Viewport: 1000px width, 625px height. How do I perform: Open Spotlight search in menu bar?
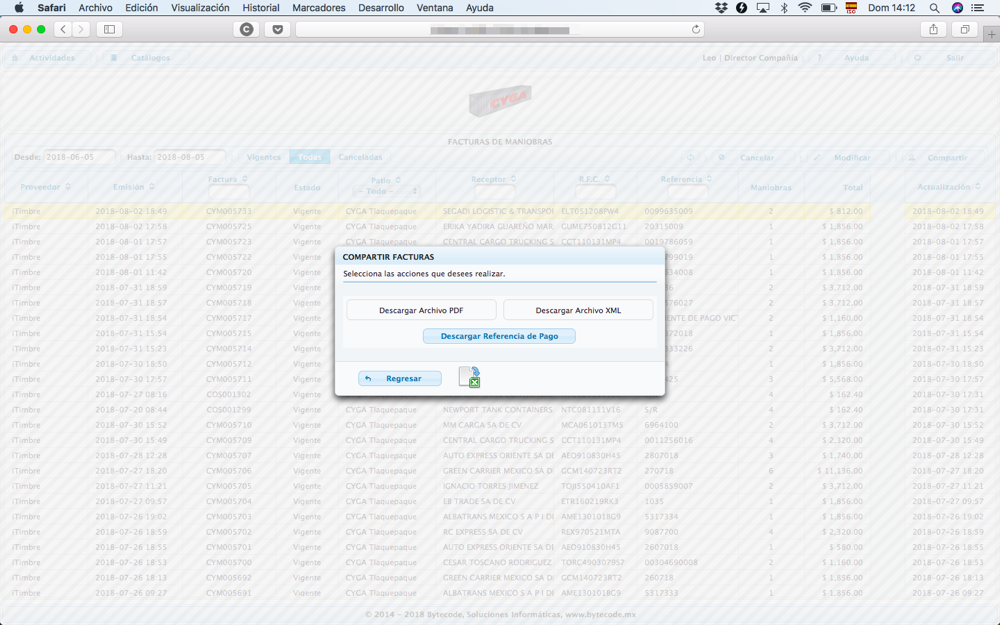click(x=934, y=8)
